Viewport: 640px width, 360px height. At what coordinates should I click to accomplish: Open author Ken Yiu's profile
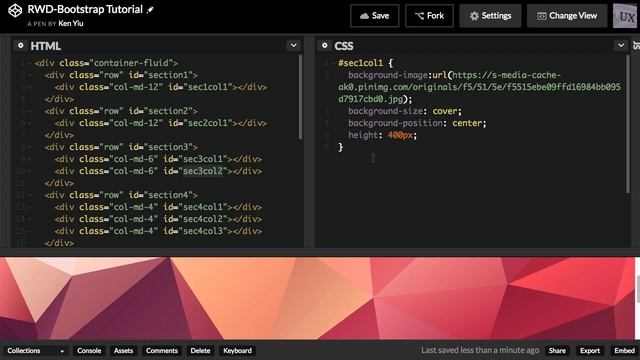71,23
